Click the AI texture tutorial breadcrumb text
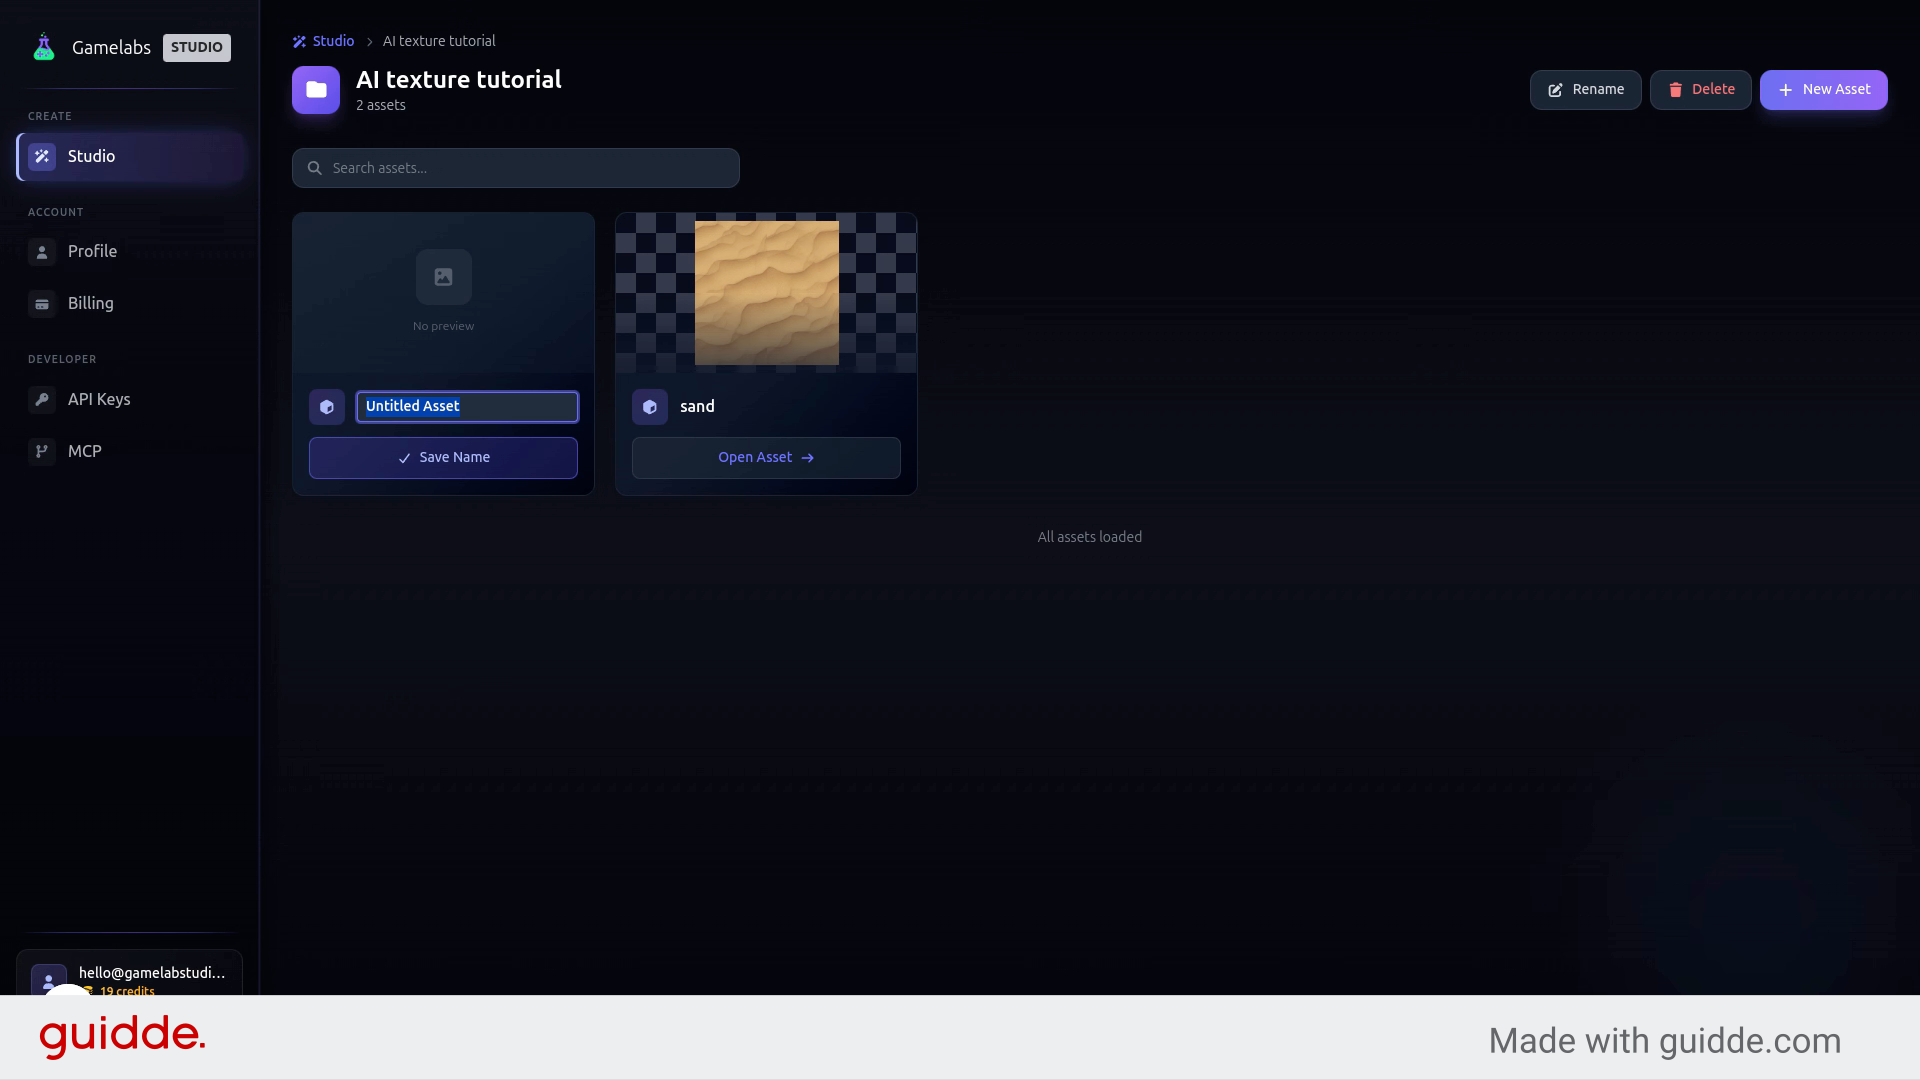Image resolution: width=1920 pixels, height=1080 pixels. [439, 41]
